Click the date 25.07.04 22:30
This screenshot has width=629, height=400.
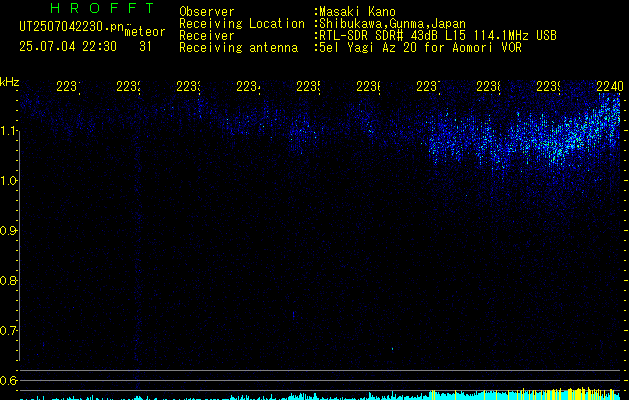[x=68, y=47]
